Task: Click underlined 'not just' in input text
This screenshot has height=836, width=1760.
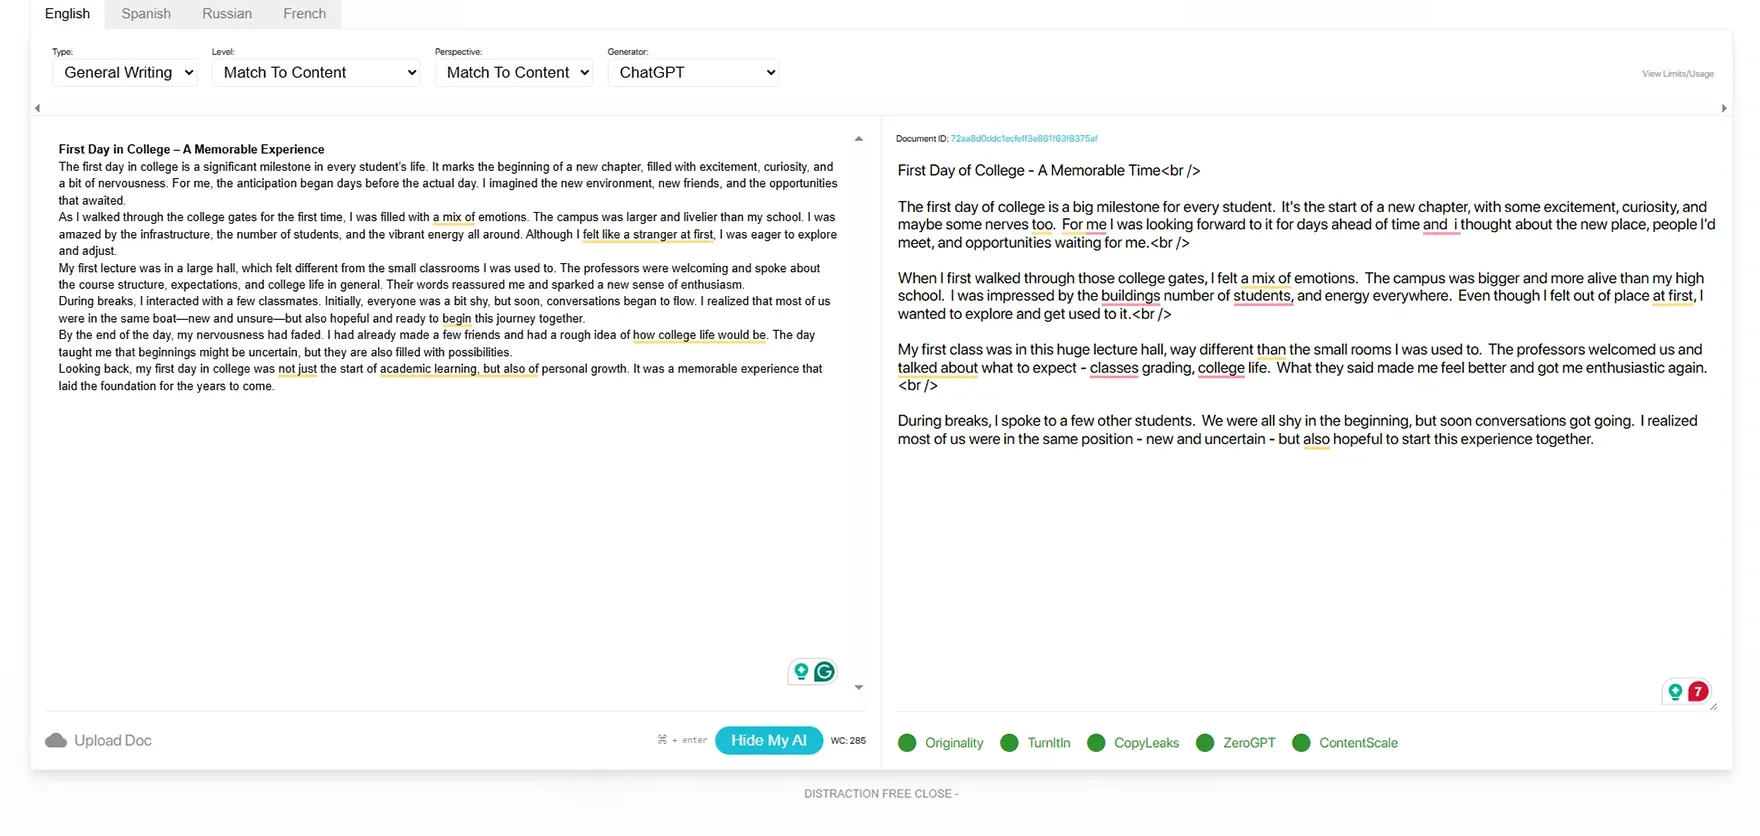Action: tap(297, 369)
